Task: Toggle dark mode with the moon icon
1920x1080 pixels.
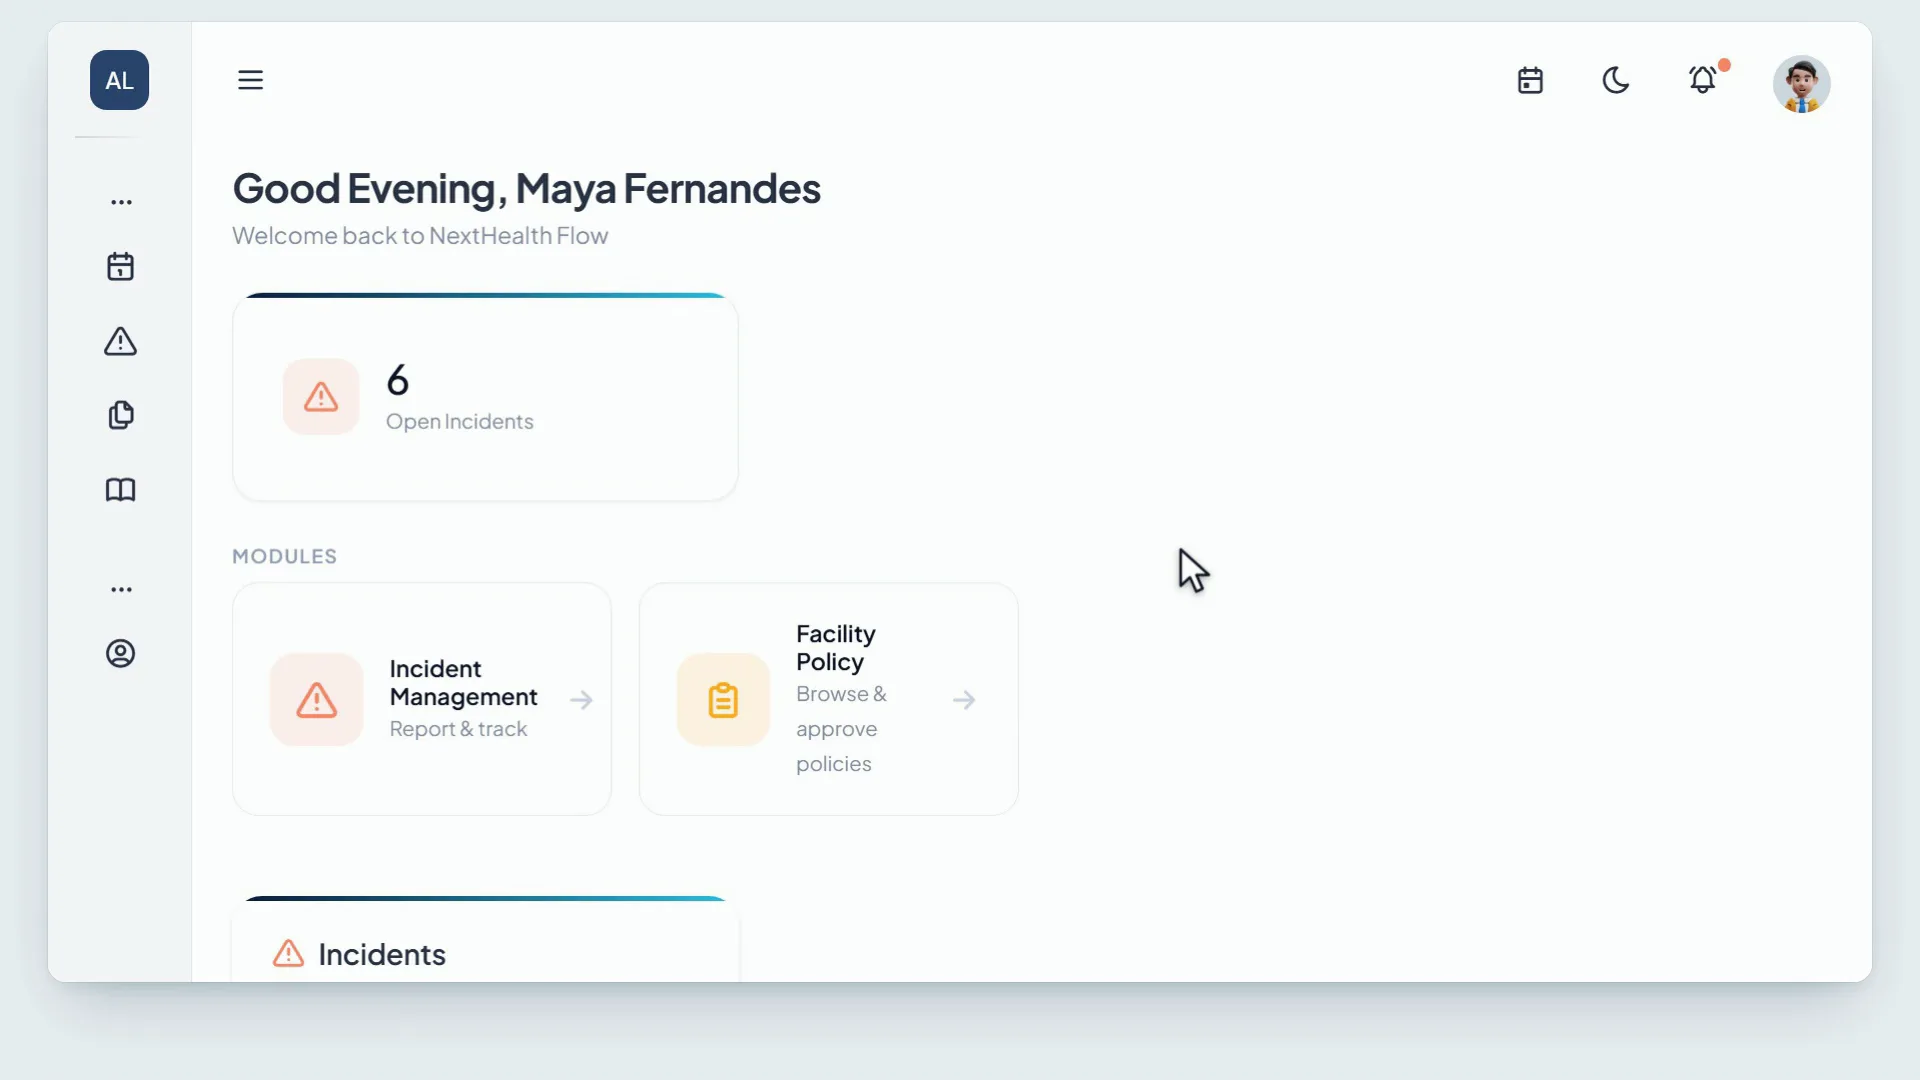Action: click(x=1616, y=80)
